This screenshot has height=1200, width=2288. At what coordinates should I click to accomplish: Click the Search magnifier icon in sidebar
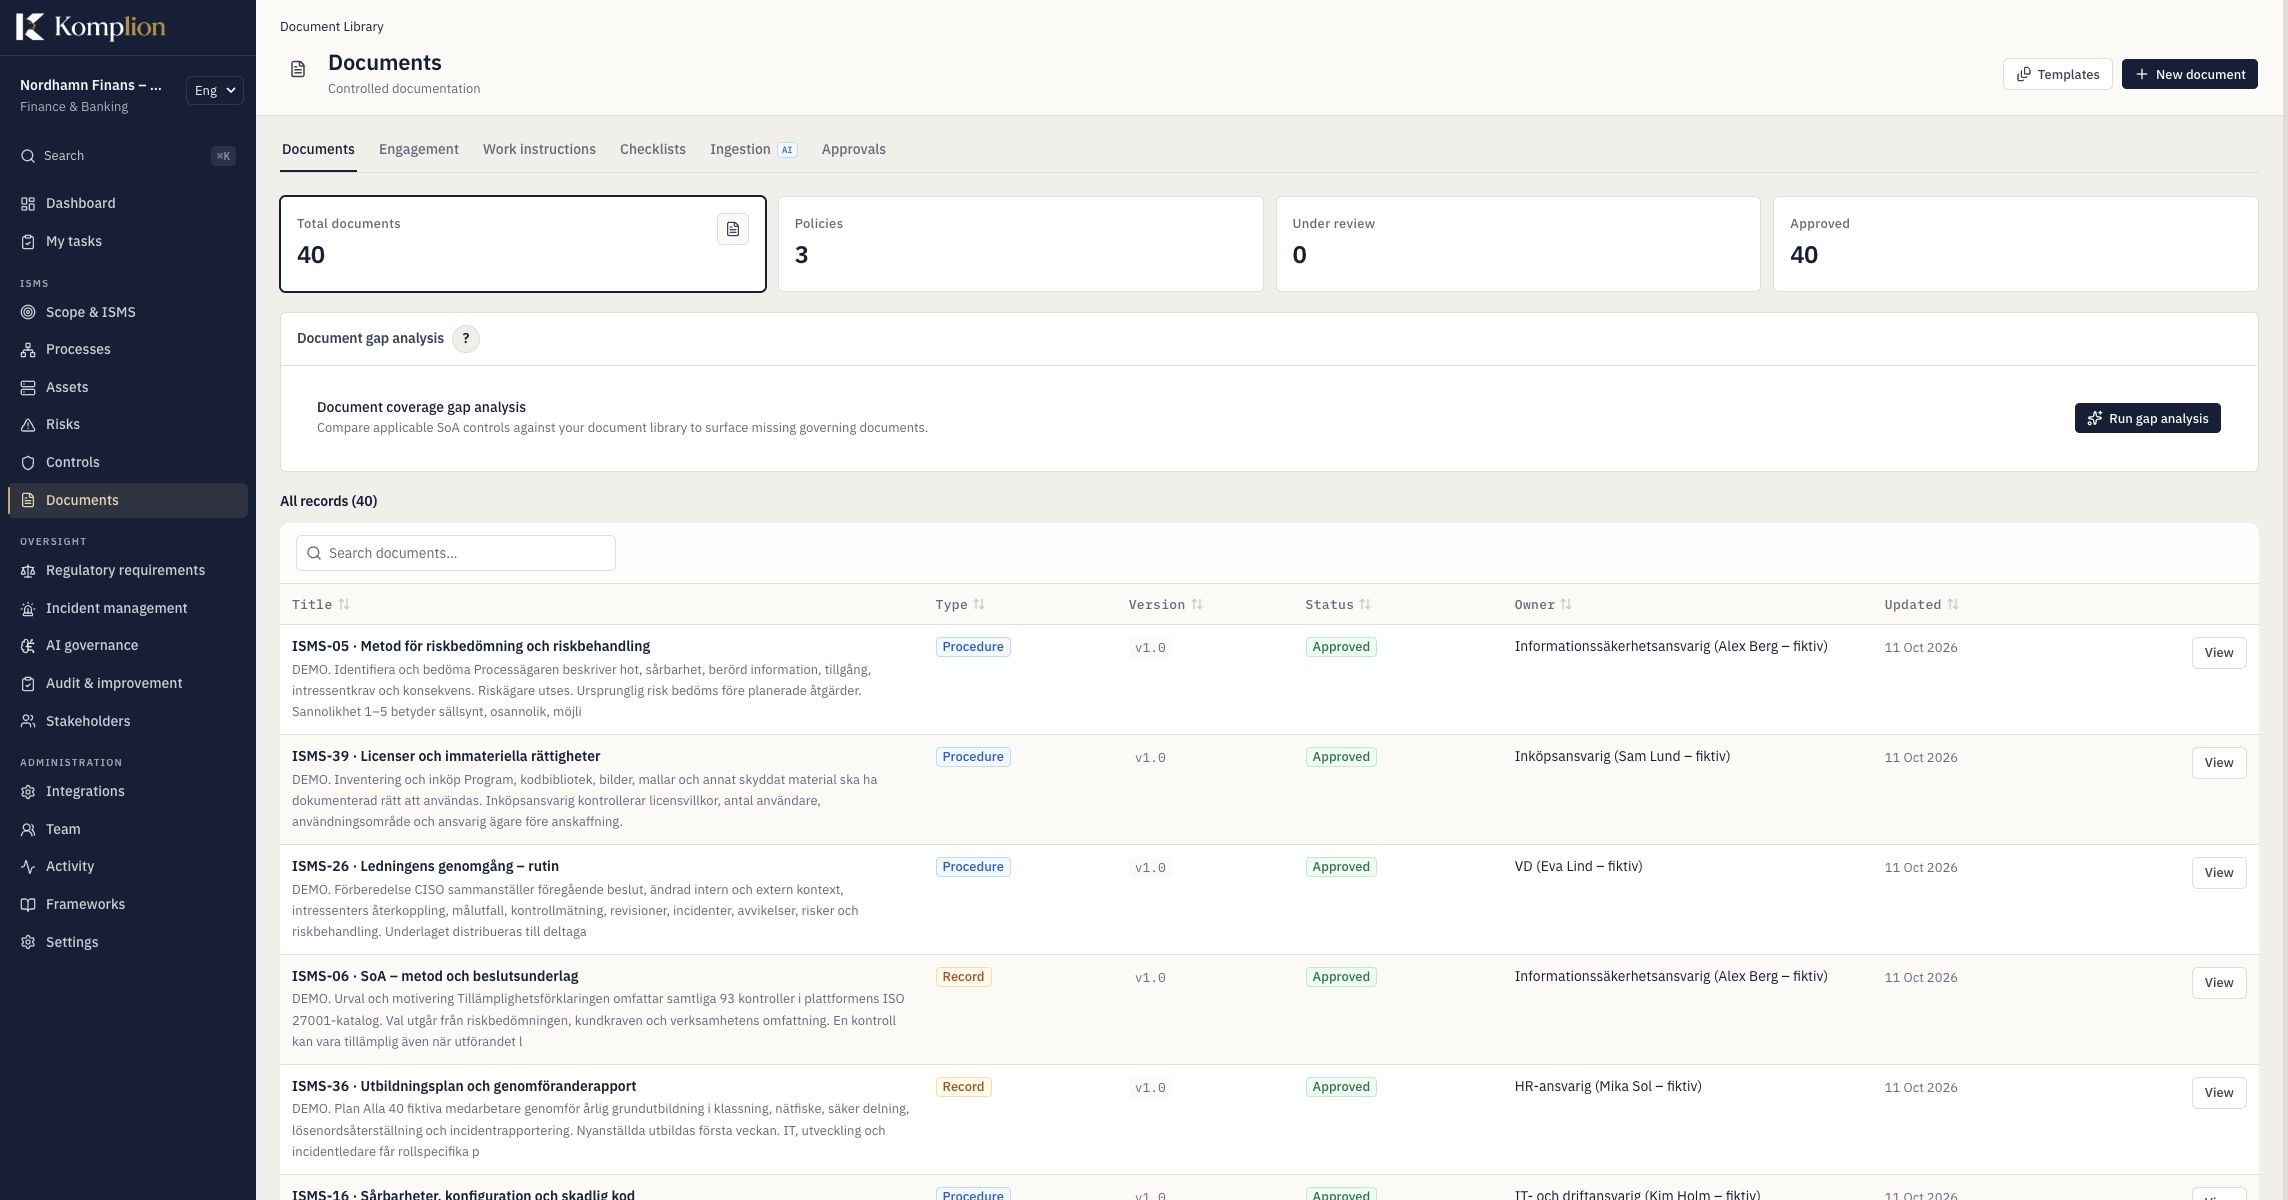click(x=28, y=156)
